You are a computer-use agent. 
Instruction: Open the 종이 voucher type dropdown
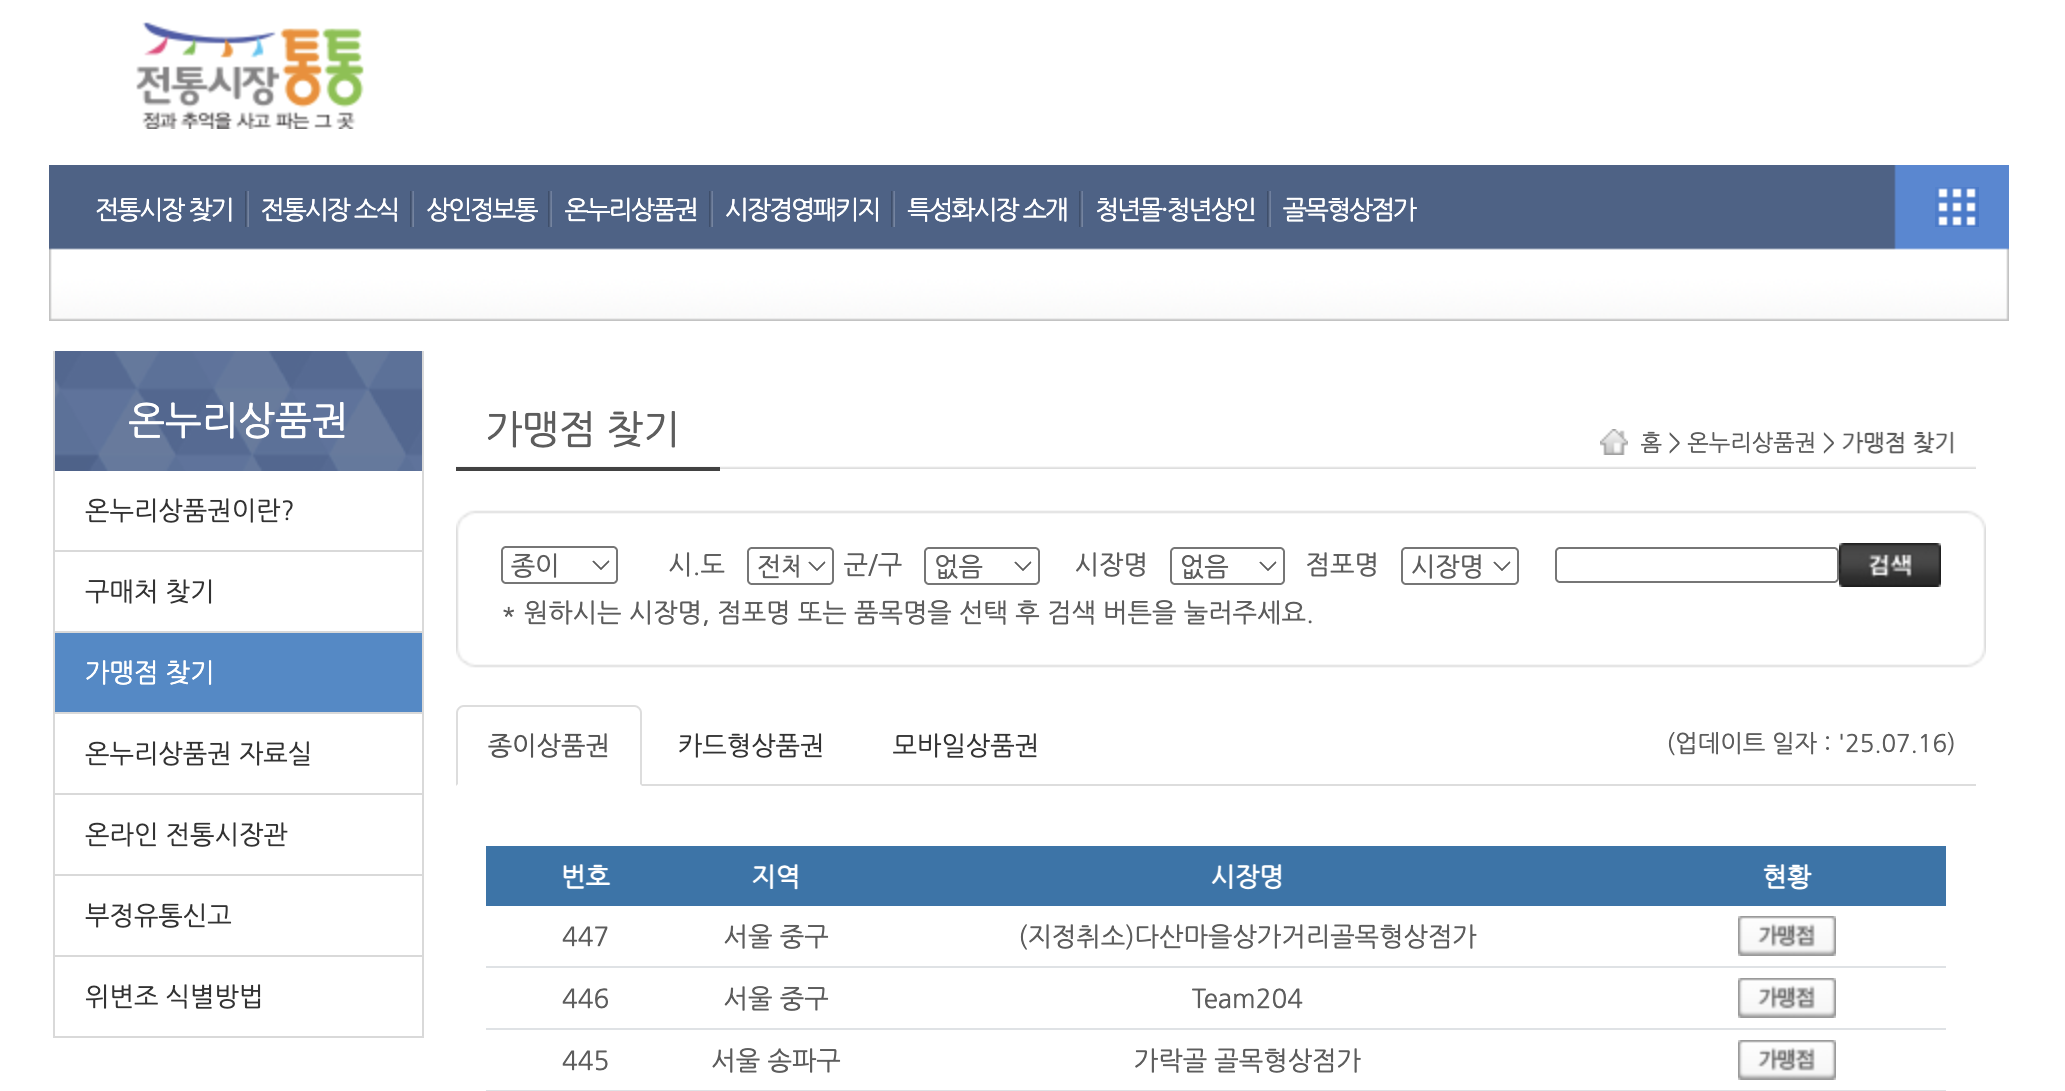tap(559, 565)
